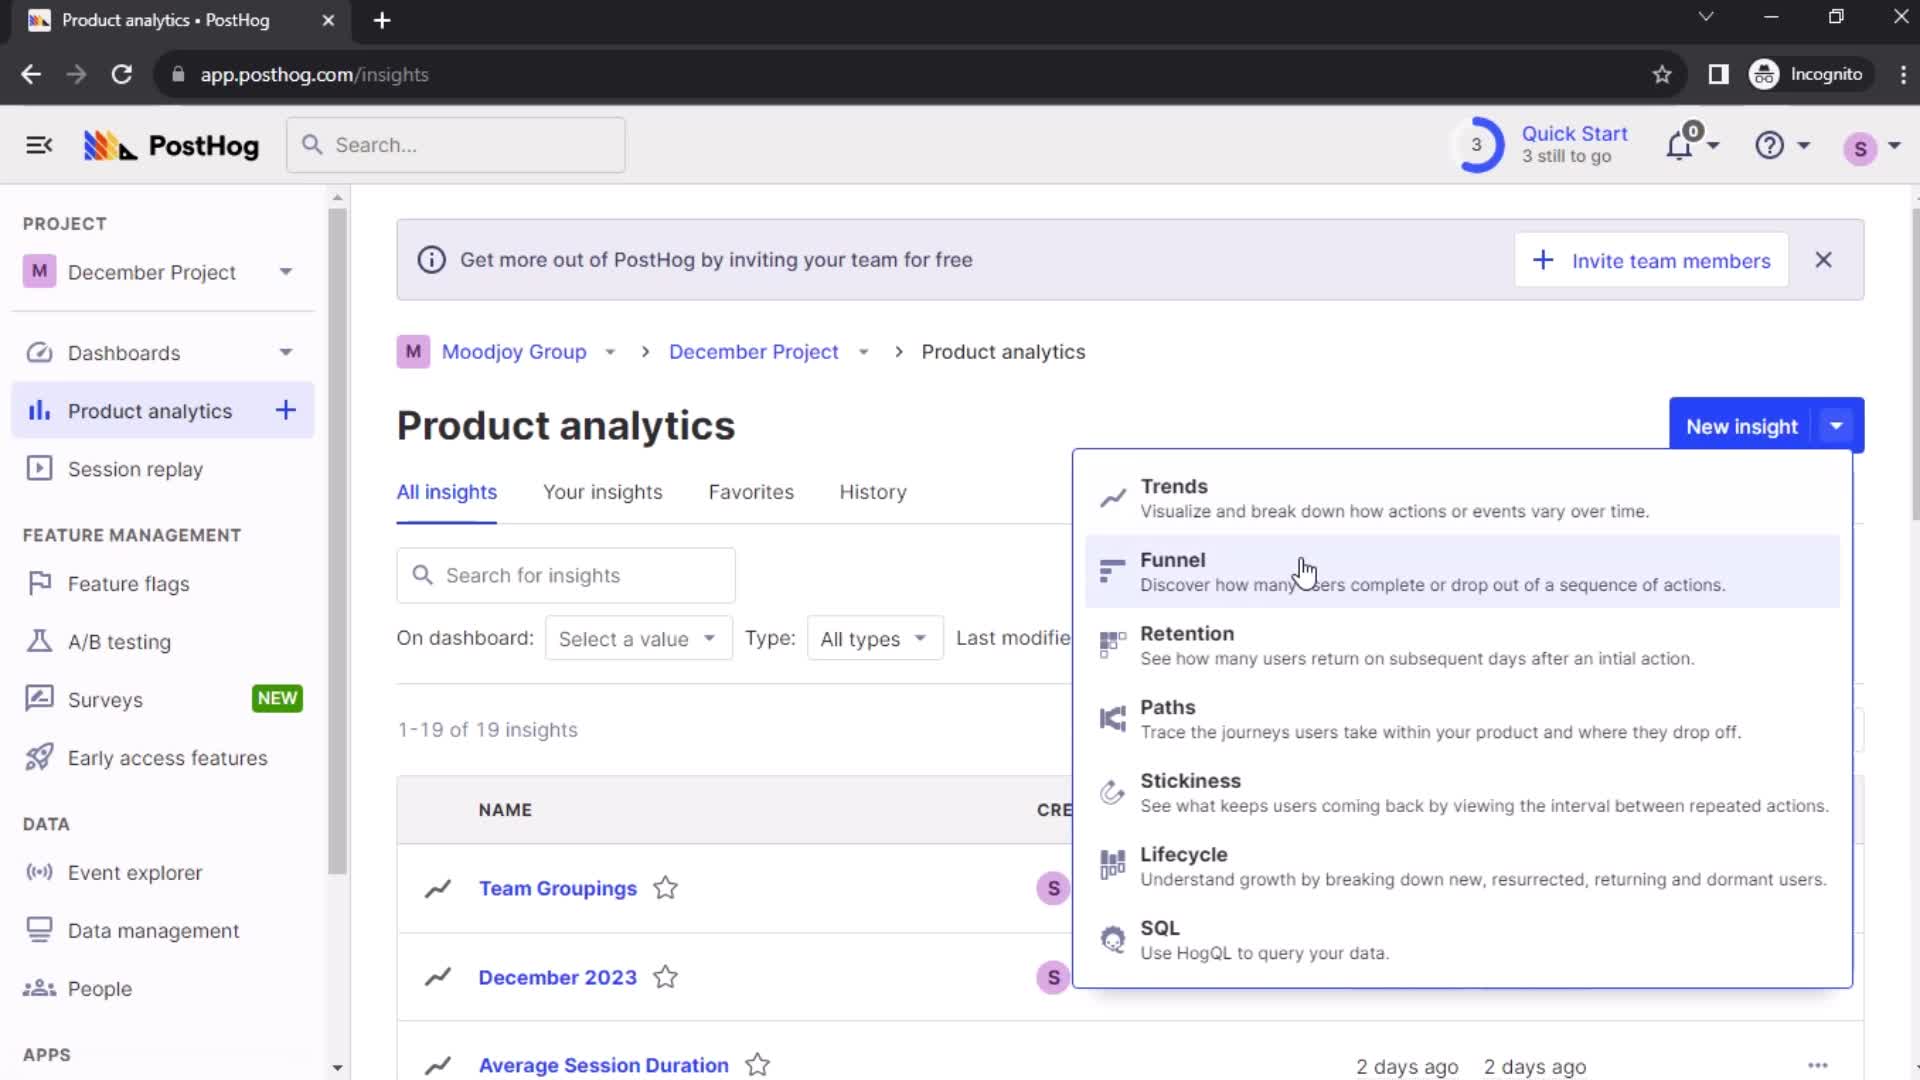Open Event explorer in the sidebar
Viewport: 1920px width, 1080px height.
coord(162,873)
